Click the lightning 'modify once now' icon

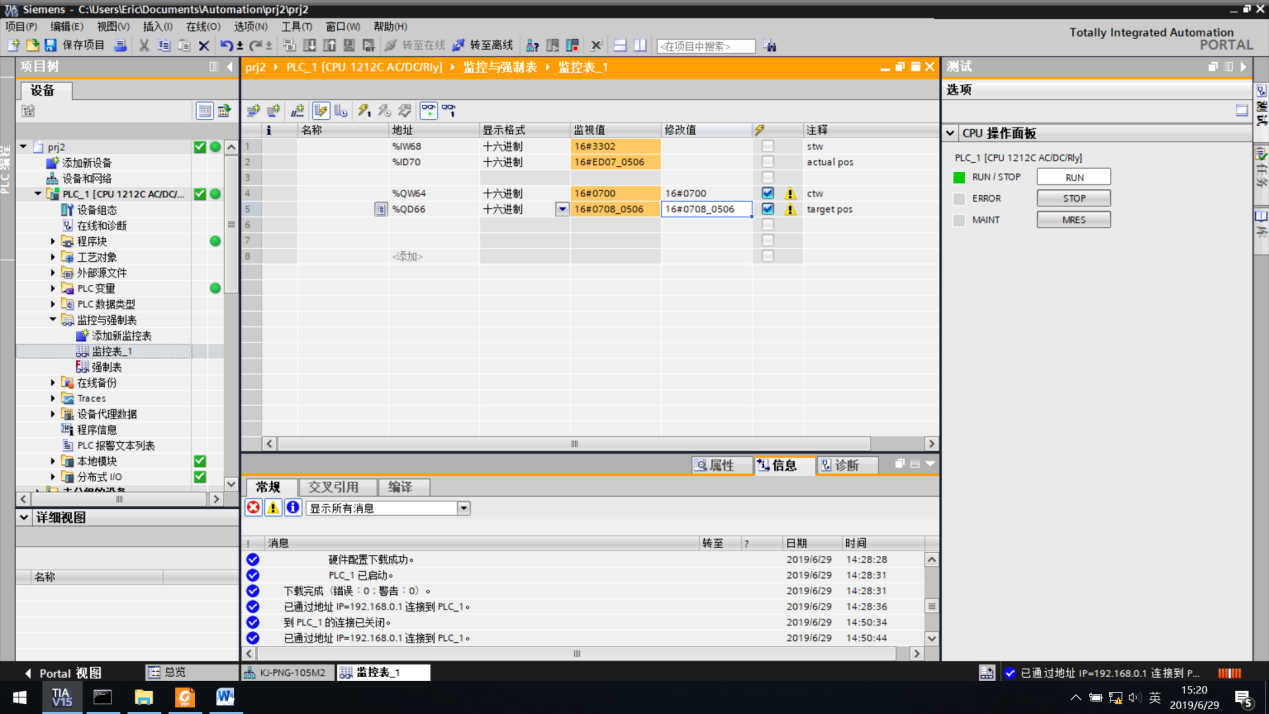[364, 111]
